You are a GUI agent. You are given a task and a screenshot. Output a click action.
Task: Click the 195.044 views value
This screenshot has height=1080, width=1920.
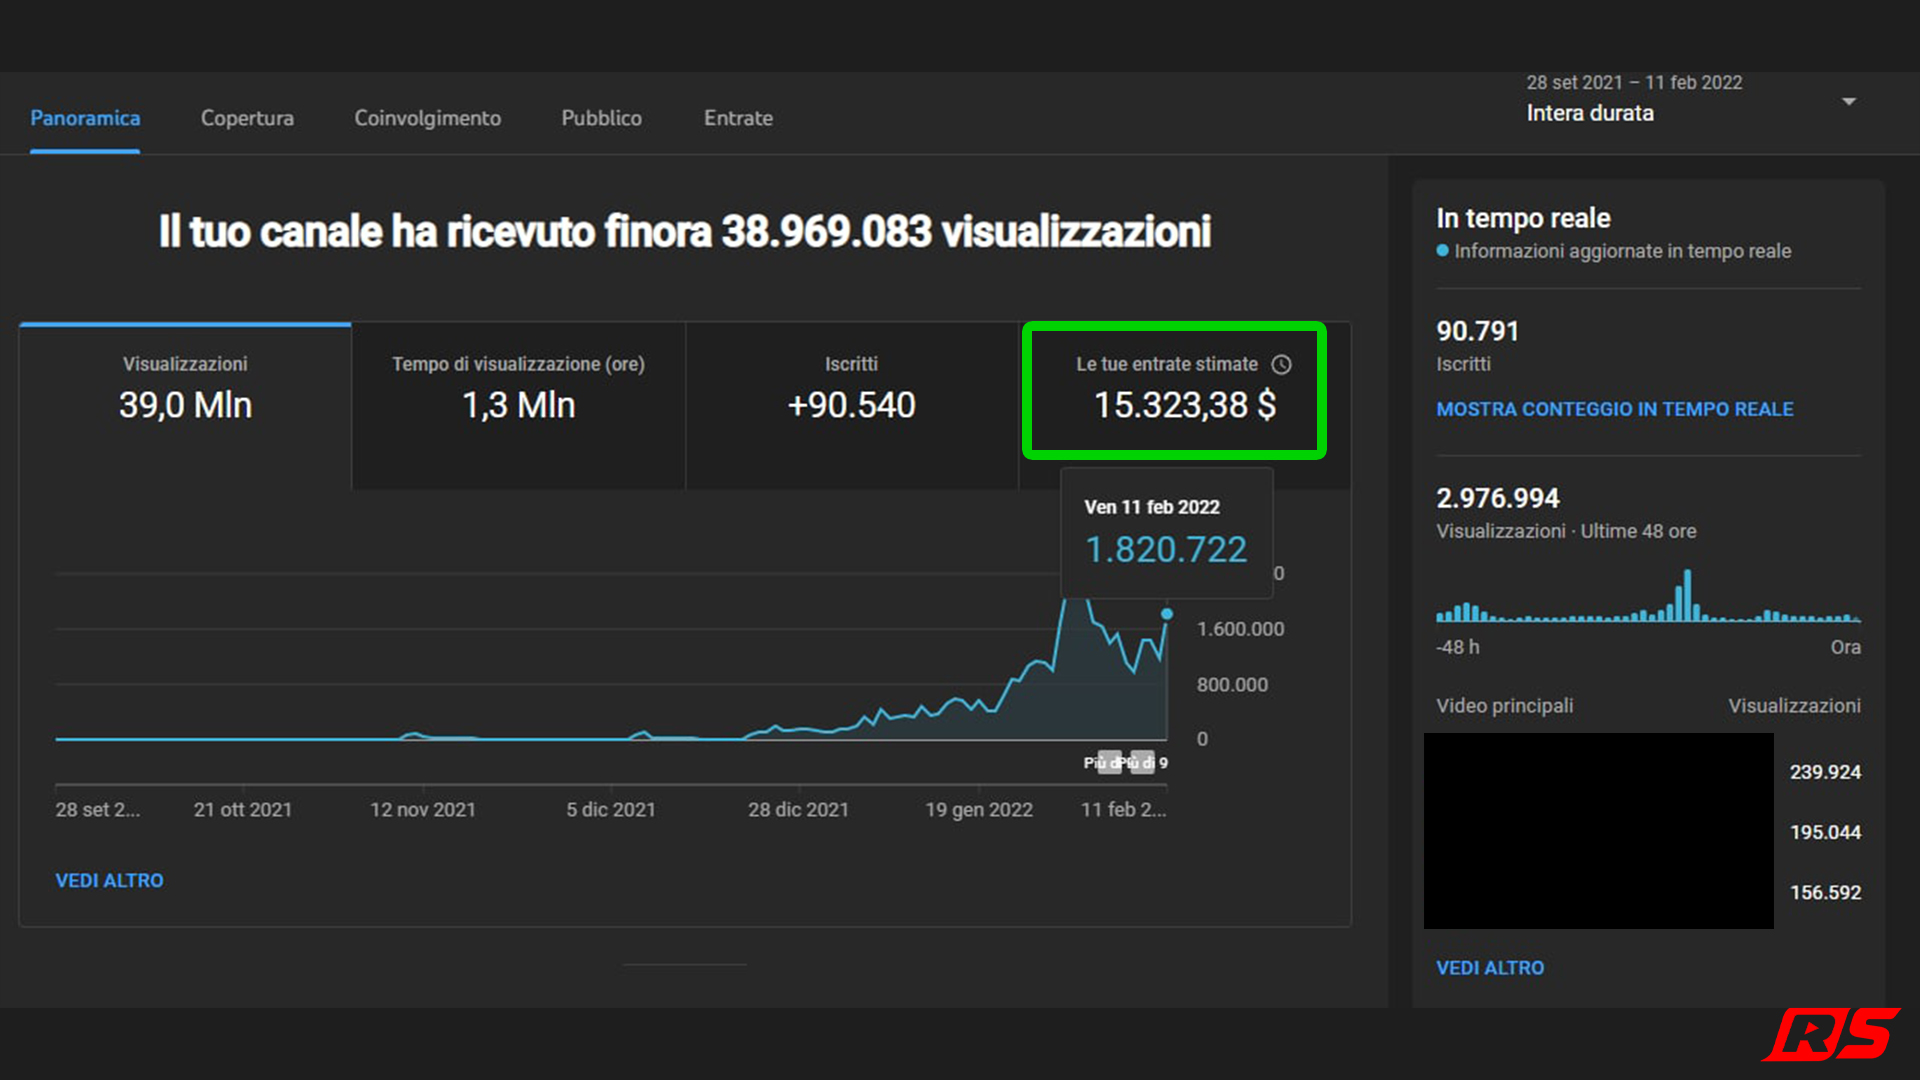coord(1825,832)
